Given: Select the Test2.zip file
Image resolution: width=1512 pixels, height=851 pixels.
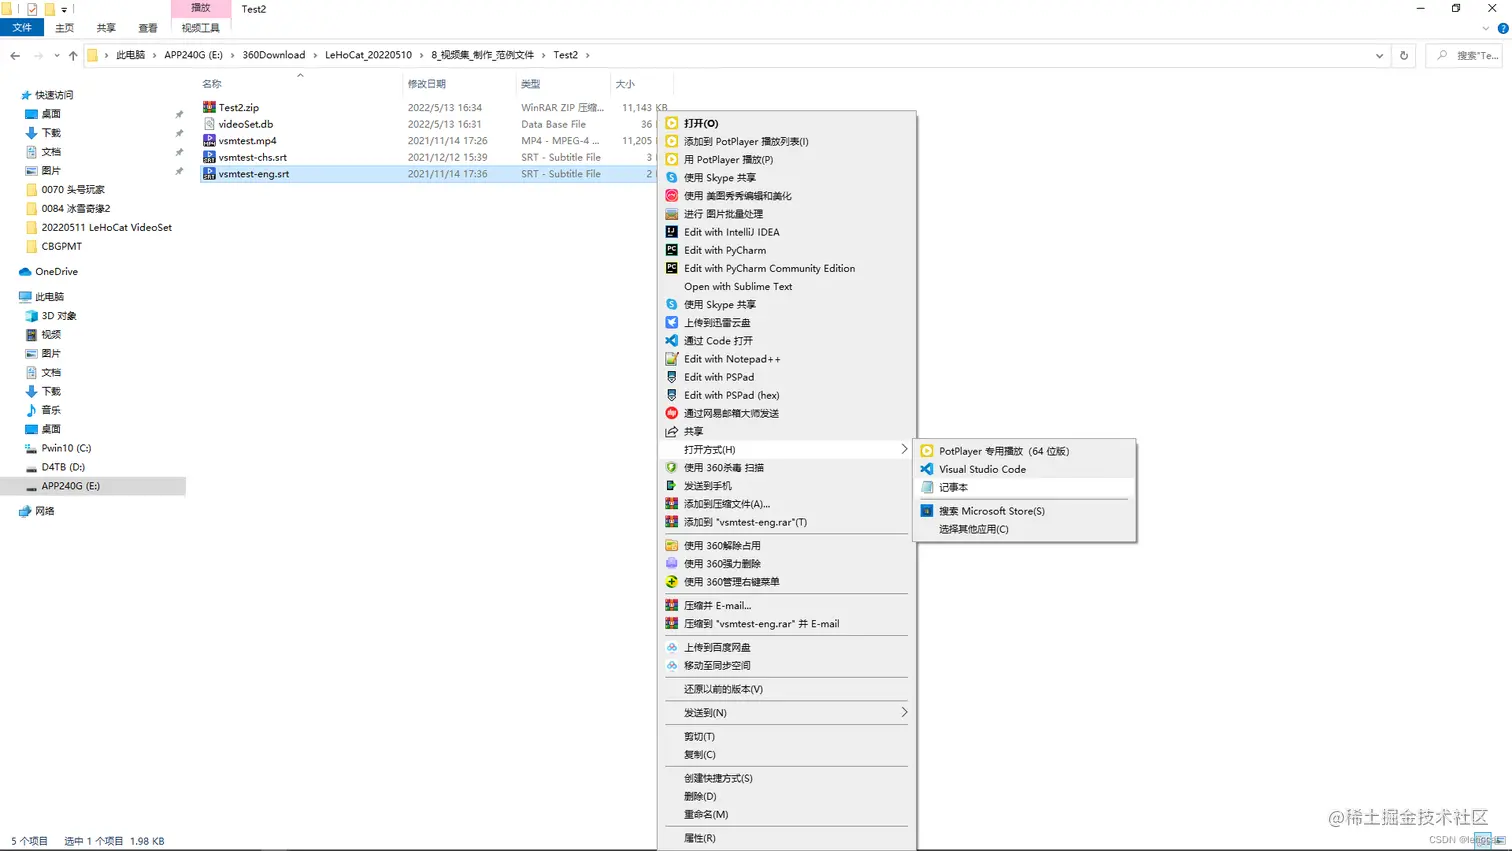Looking at the screenshot, I should (x=239, y=107).
